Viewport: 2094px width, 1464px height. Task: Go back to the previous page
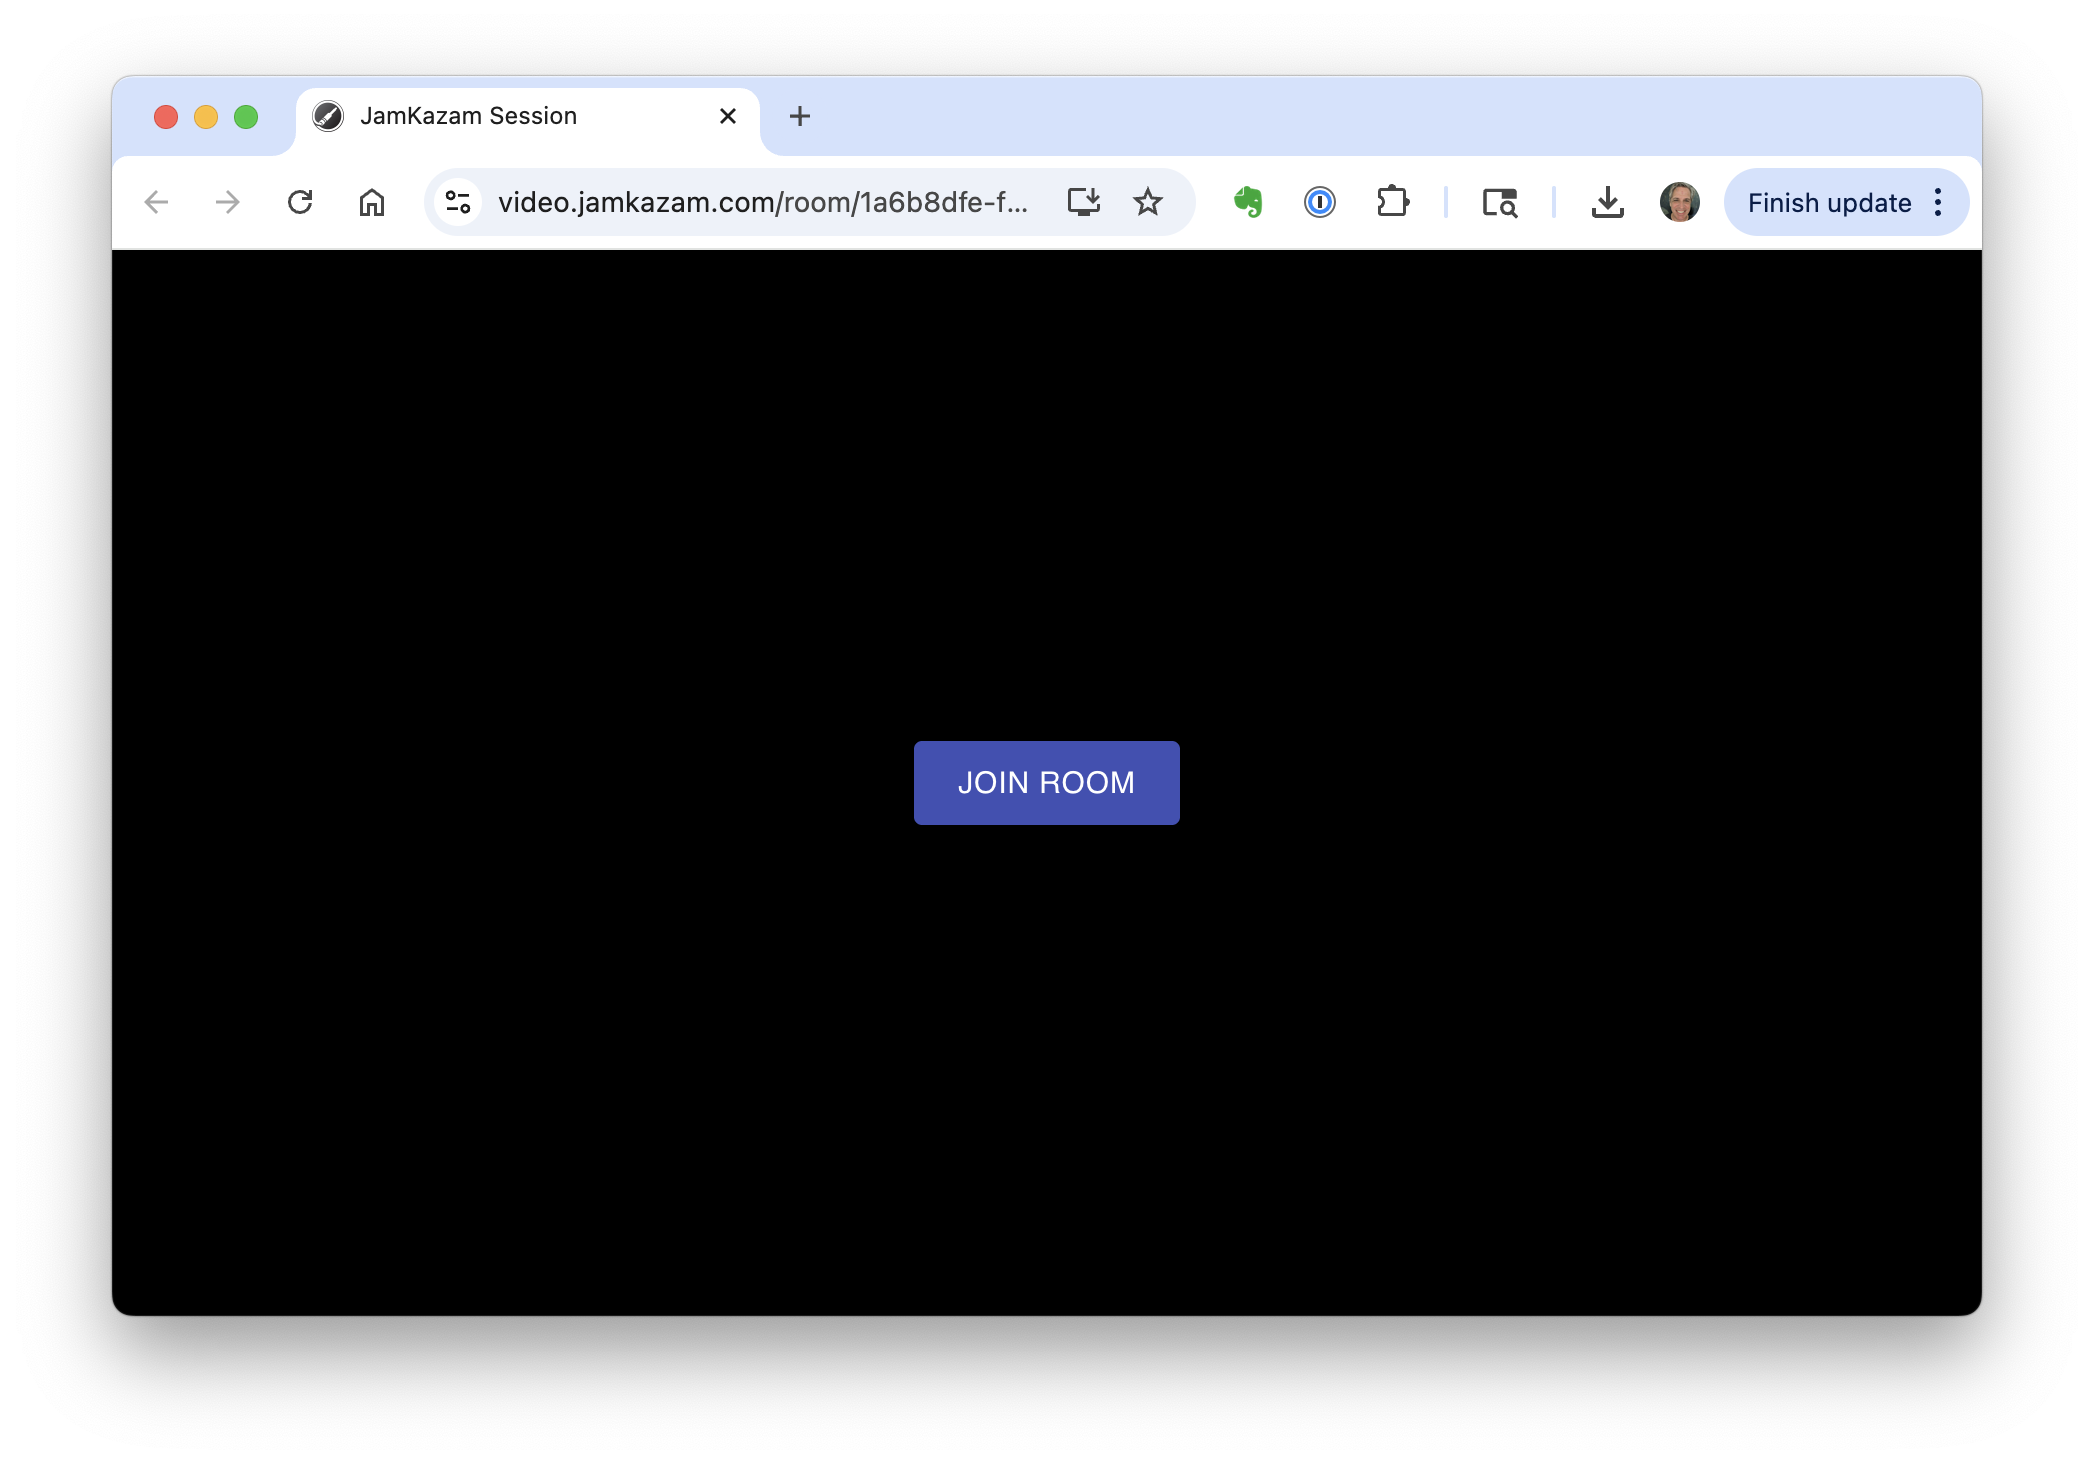point(156,202)
